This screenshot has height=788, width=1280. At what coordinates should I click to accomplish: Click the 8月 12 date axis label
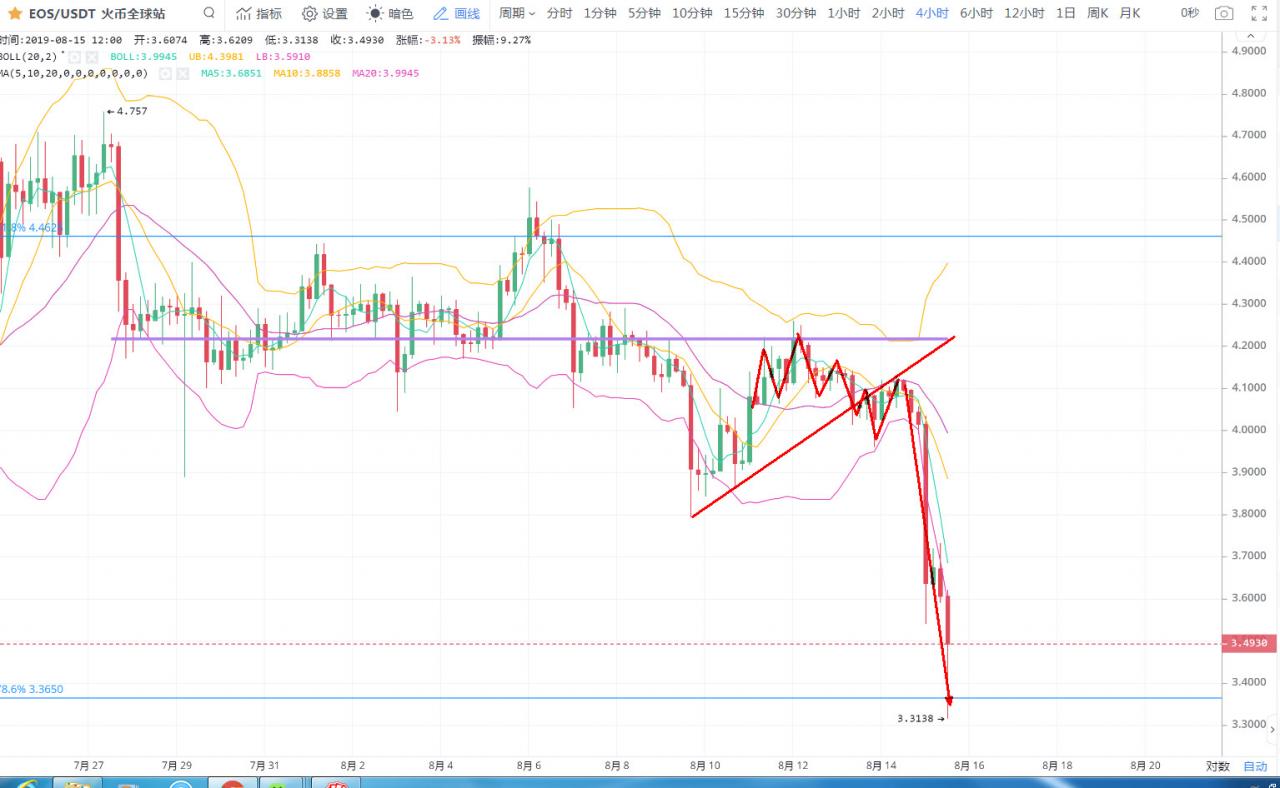click(793, 765)
